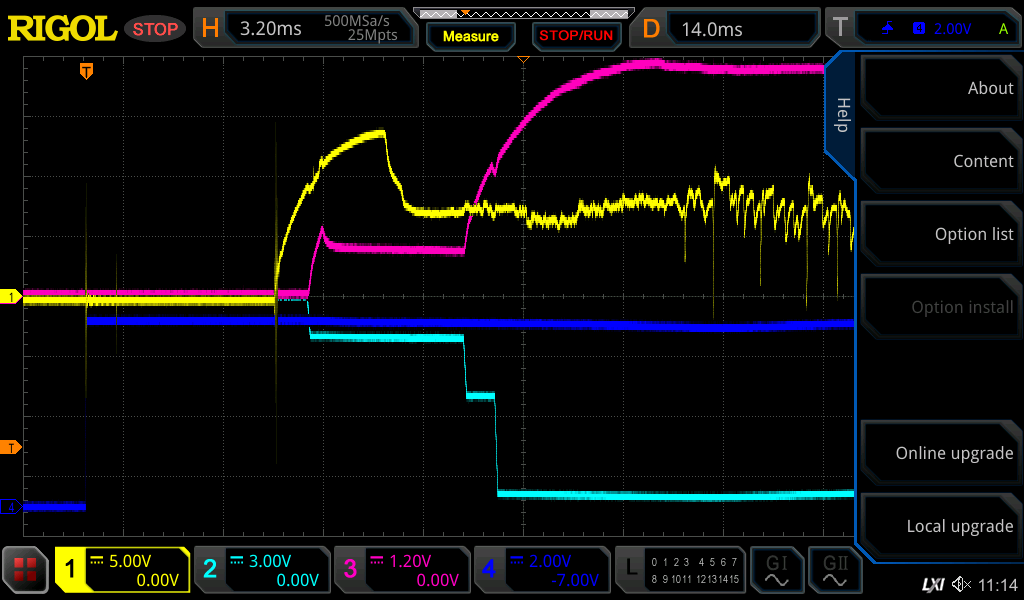This screenshot has height=600, width=1024.
Task: Toggle channel 3 with 1.20V scale
Action: [401, 570]
